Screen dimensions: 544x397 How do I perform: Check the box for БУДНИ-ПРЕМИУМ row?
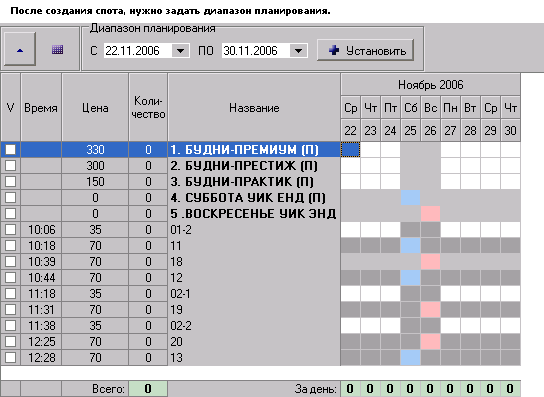10,150
